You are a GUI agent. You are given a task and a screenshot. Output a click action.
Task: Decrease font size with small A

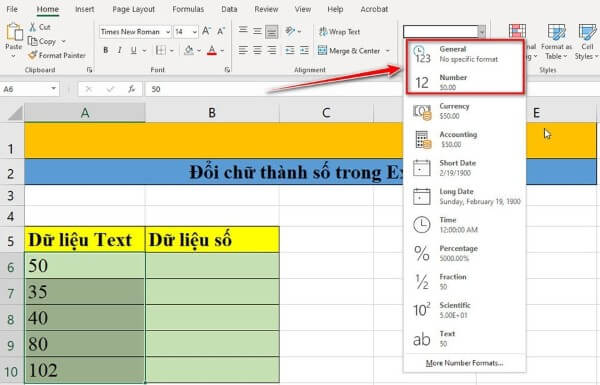click(x=221, y=31)
